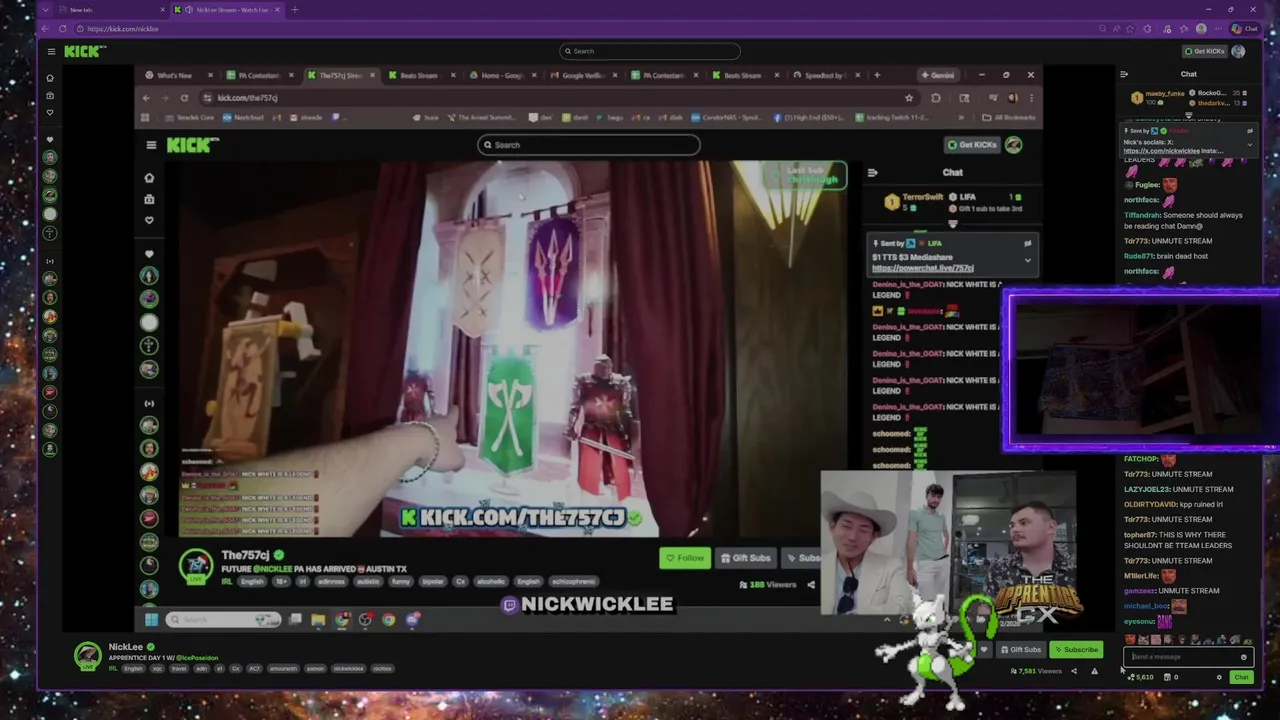The height and width of the screenshot is (720, 1280).
Task: Open user avatar menu next to Get KICKs
Action: pos(1238,51)
